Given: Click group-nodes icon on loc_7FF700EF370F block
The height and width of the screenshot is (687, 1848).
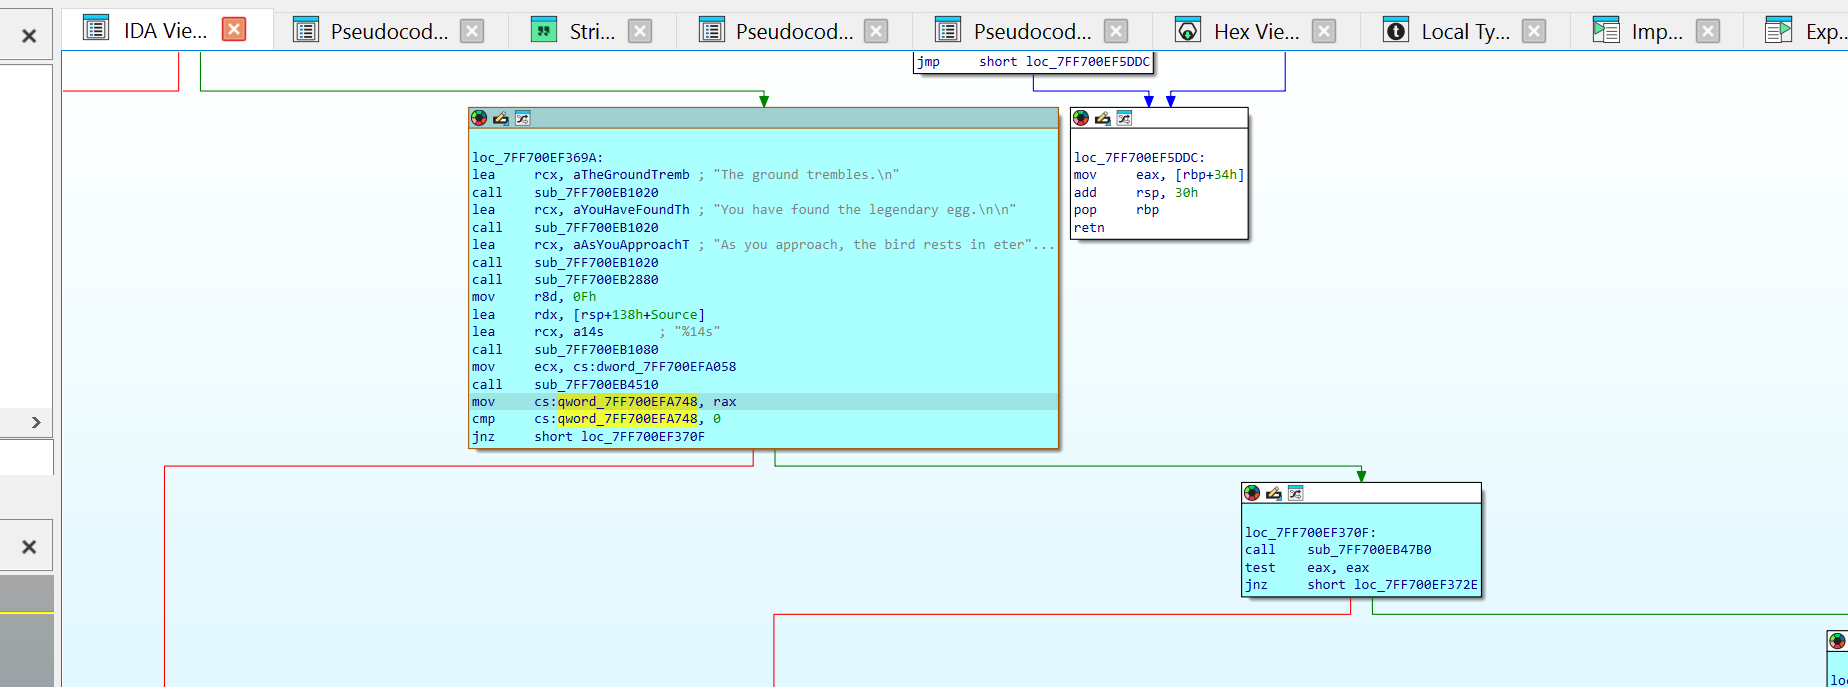Looking at the screenshot, I should pos(1295,493).
